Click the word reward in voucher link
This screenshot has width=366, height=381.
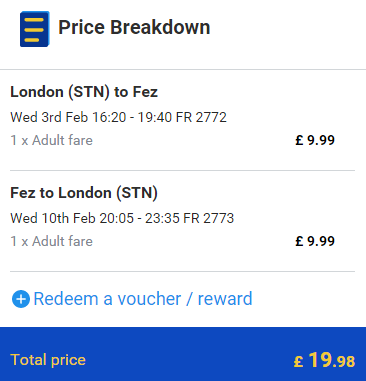[225, 299]
